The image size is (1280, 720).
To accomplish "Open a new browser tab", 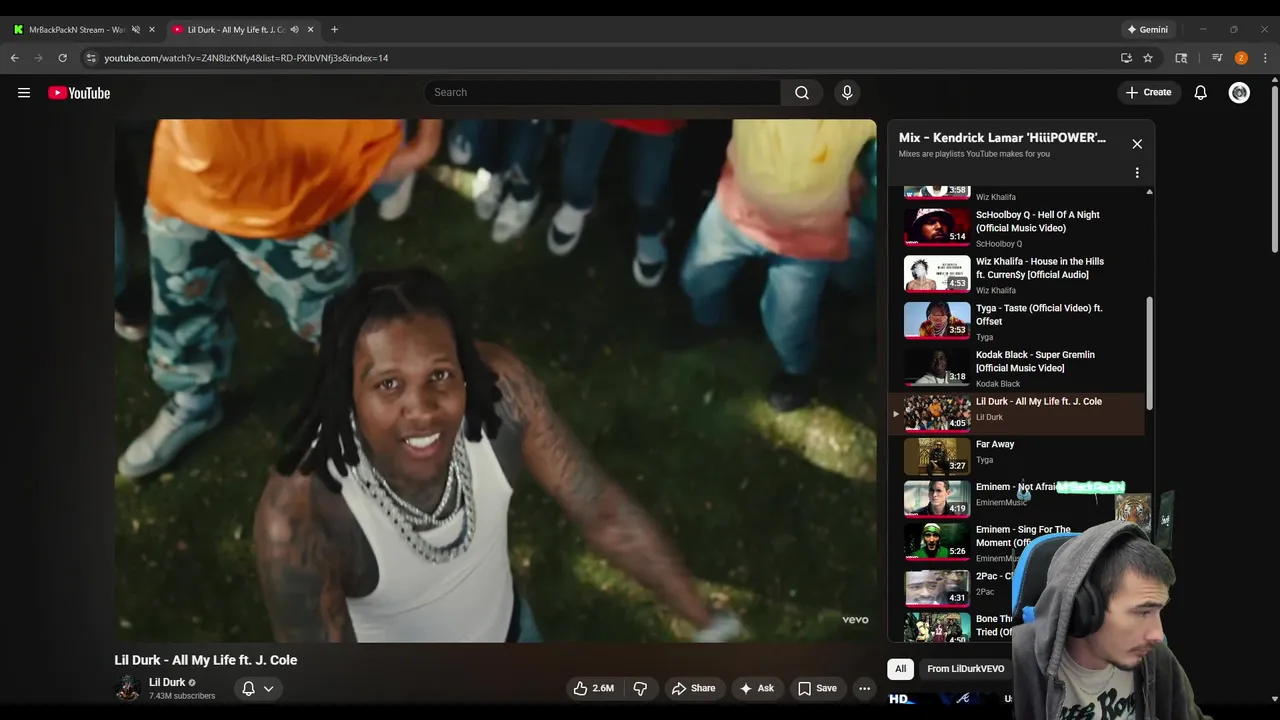I will (334, 30).
